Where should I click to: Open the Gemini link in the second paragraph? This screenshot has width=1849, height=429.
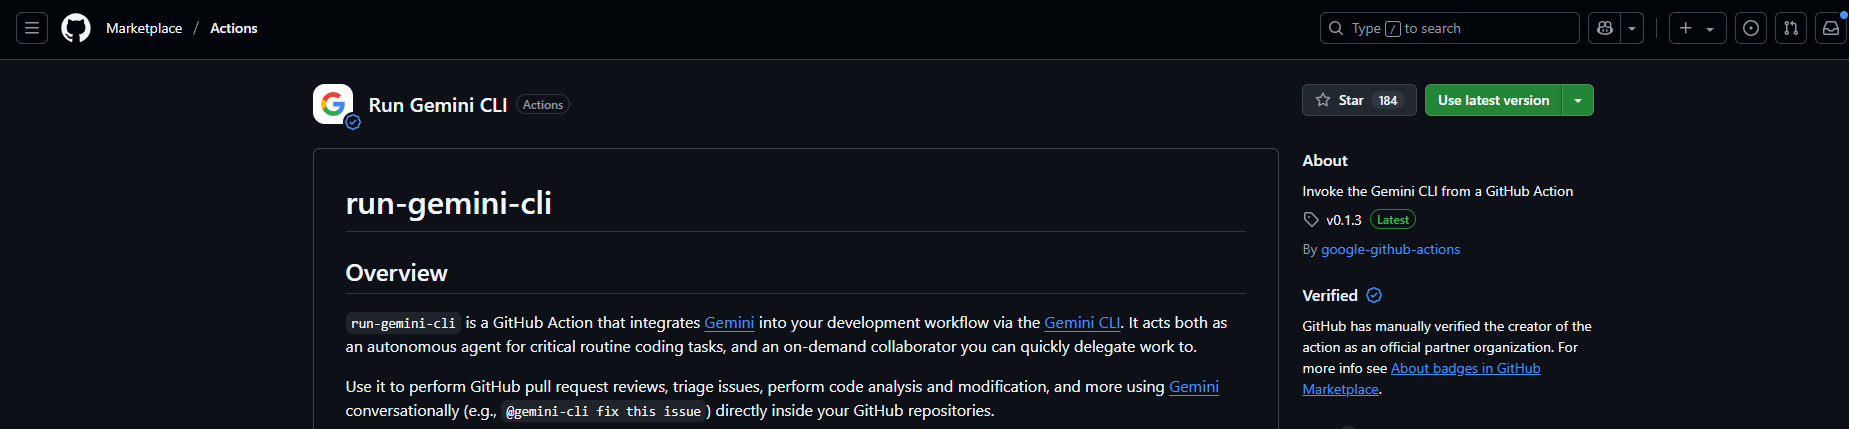1194,386
